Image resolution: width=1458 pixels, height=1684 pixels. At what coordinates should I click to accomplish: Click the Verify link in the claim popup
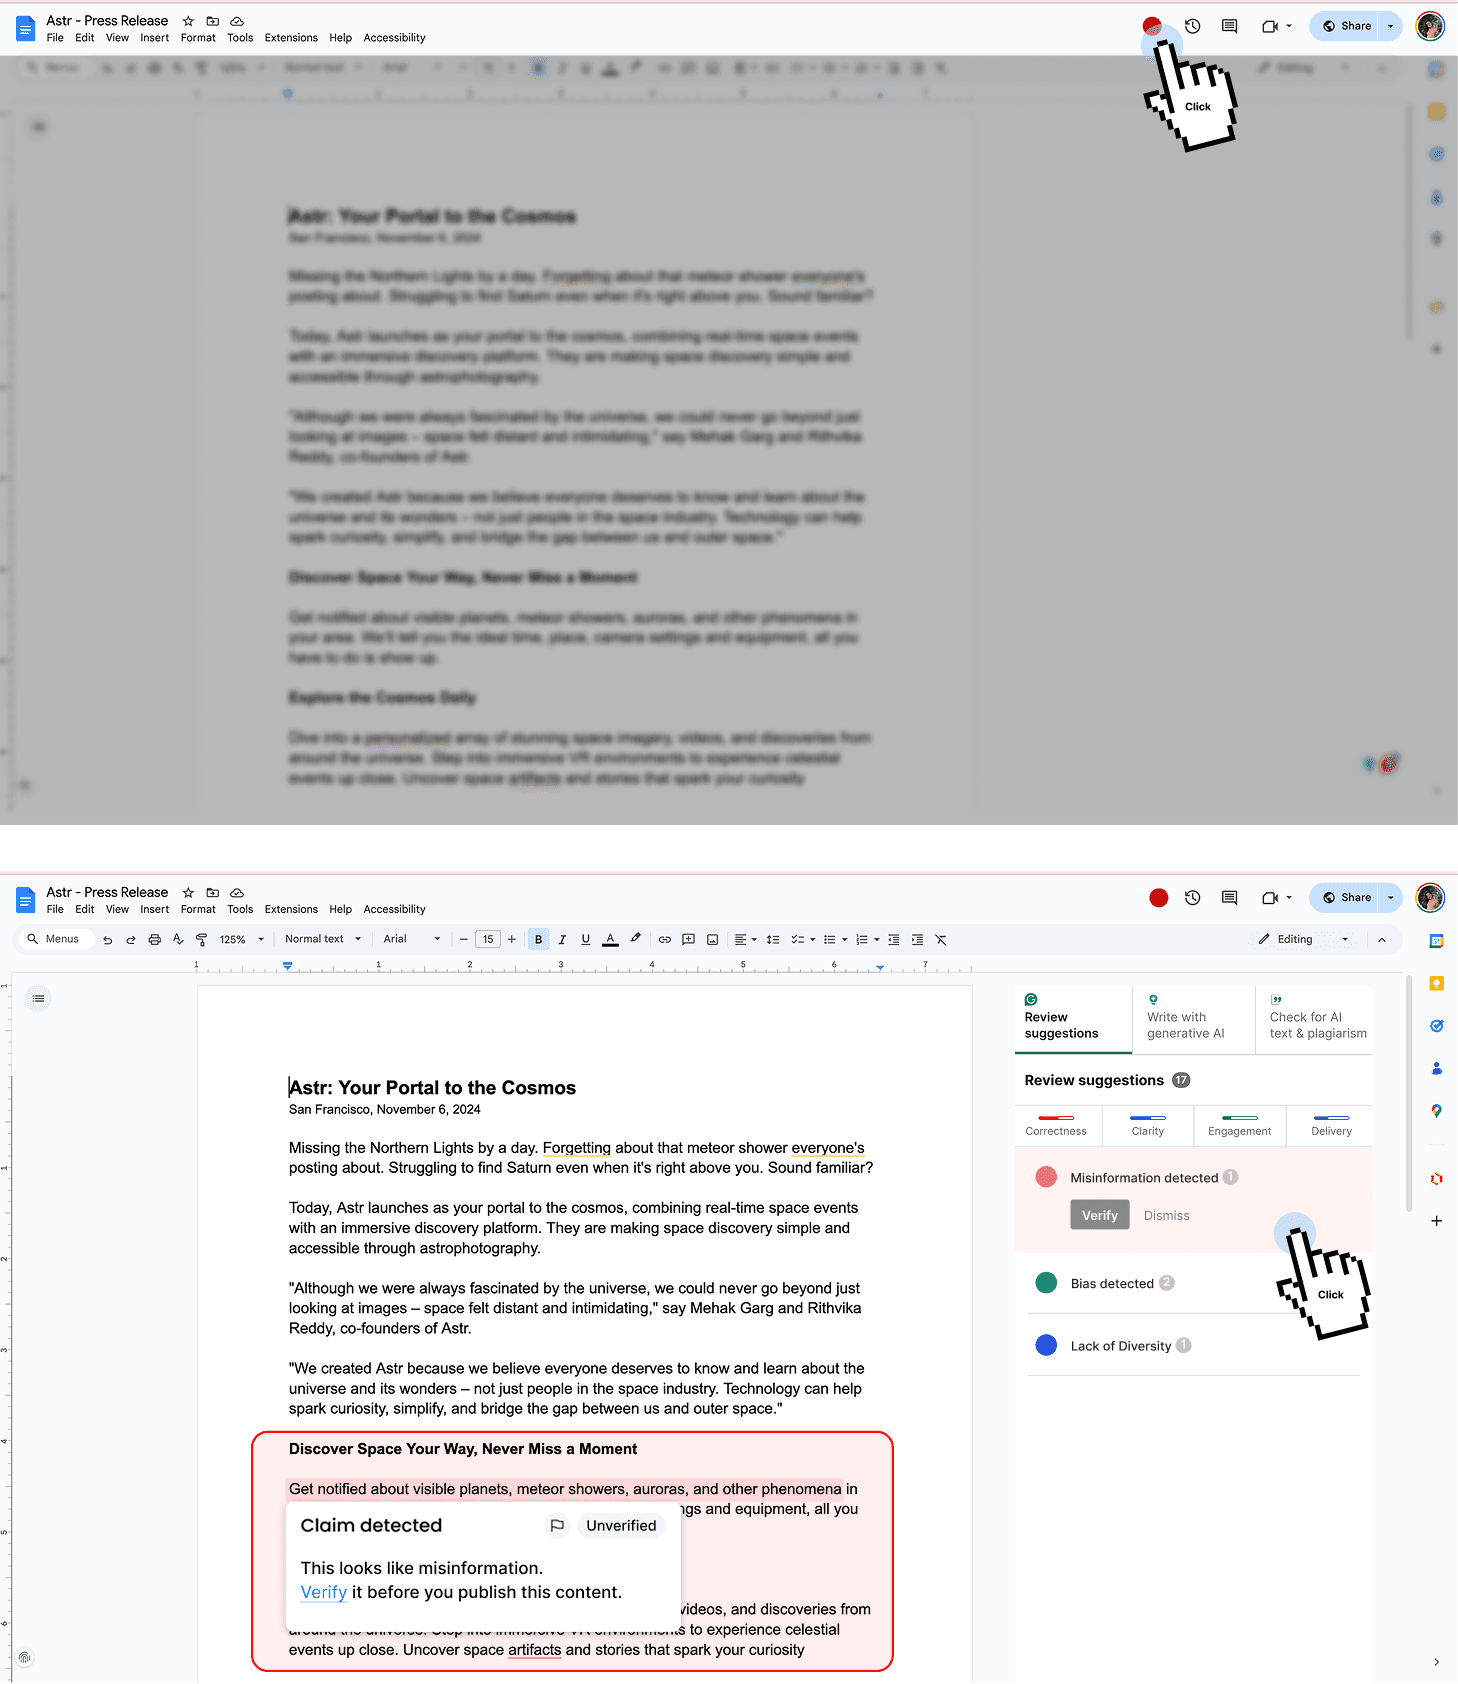[x=324, y=1592]
